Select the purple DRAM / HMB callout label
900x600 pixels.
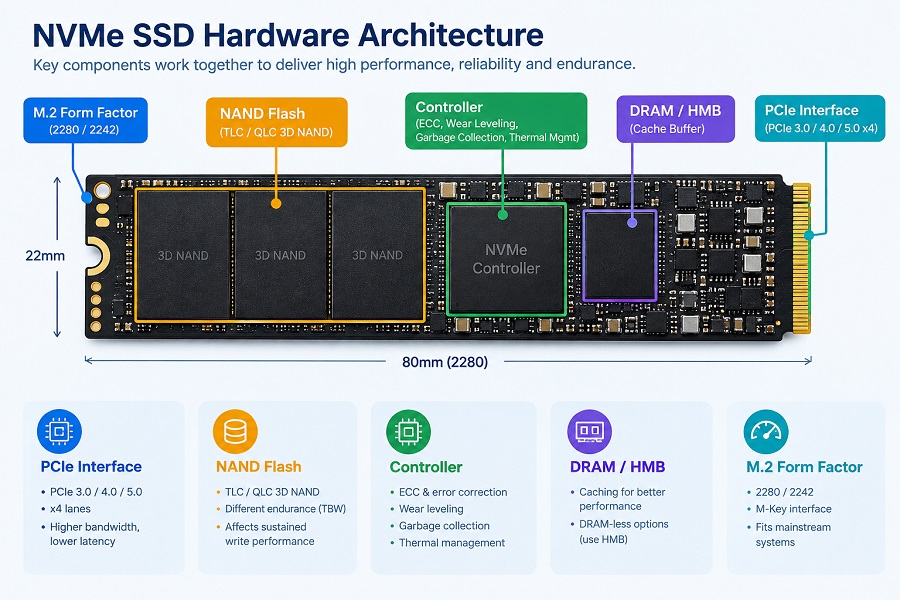(x=676, y=119)
